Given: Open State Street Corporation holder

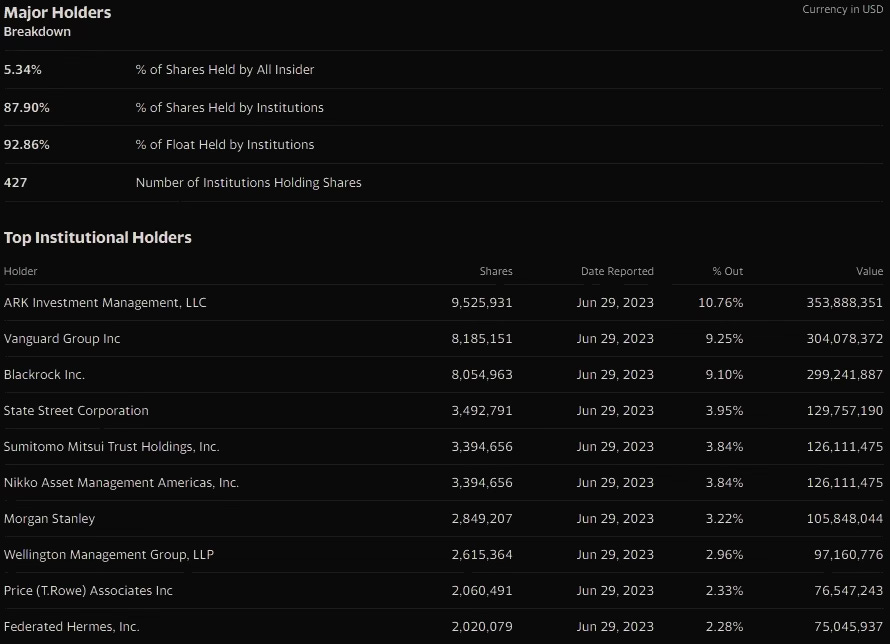Looking at the screenshot, I should pos(76,411).
